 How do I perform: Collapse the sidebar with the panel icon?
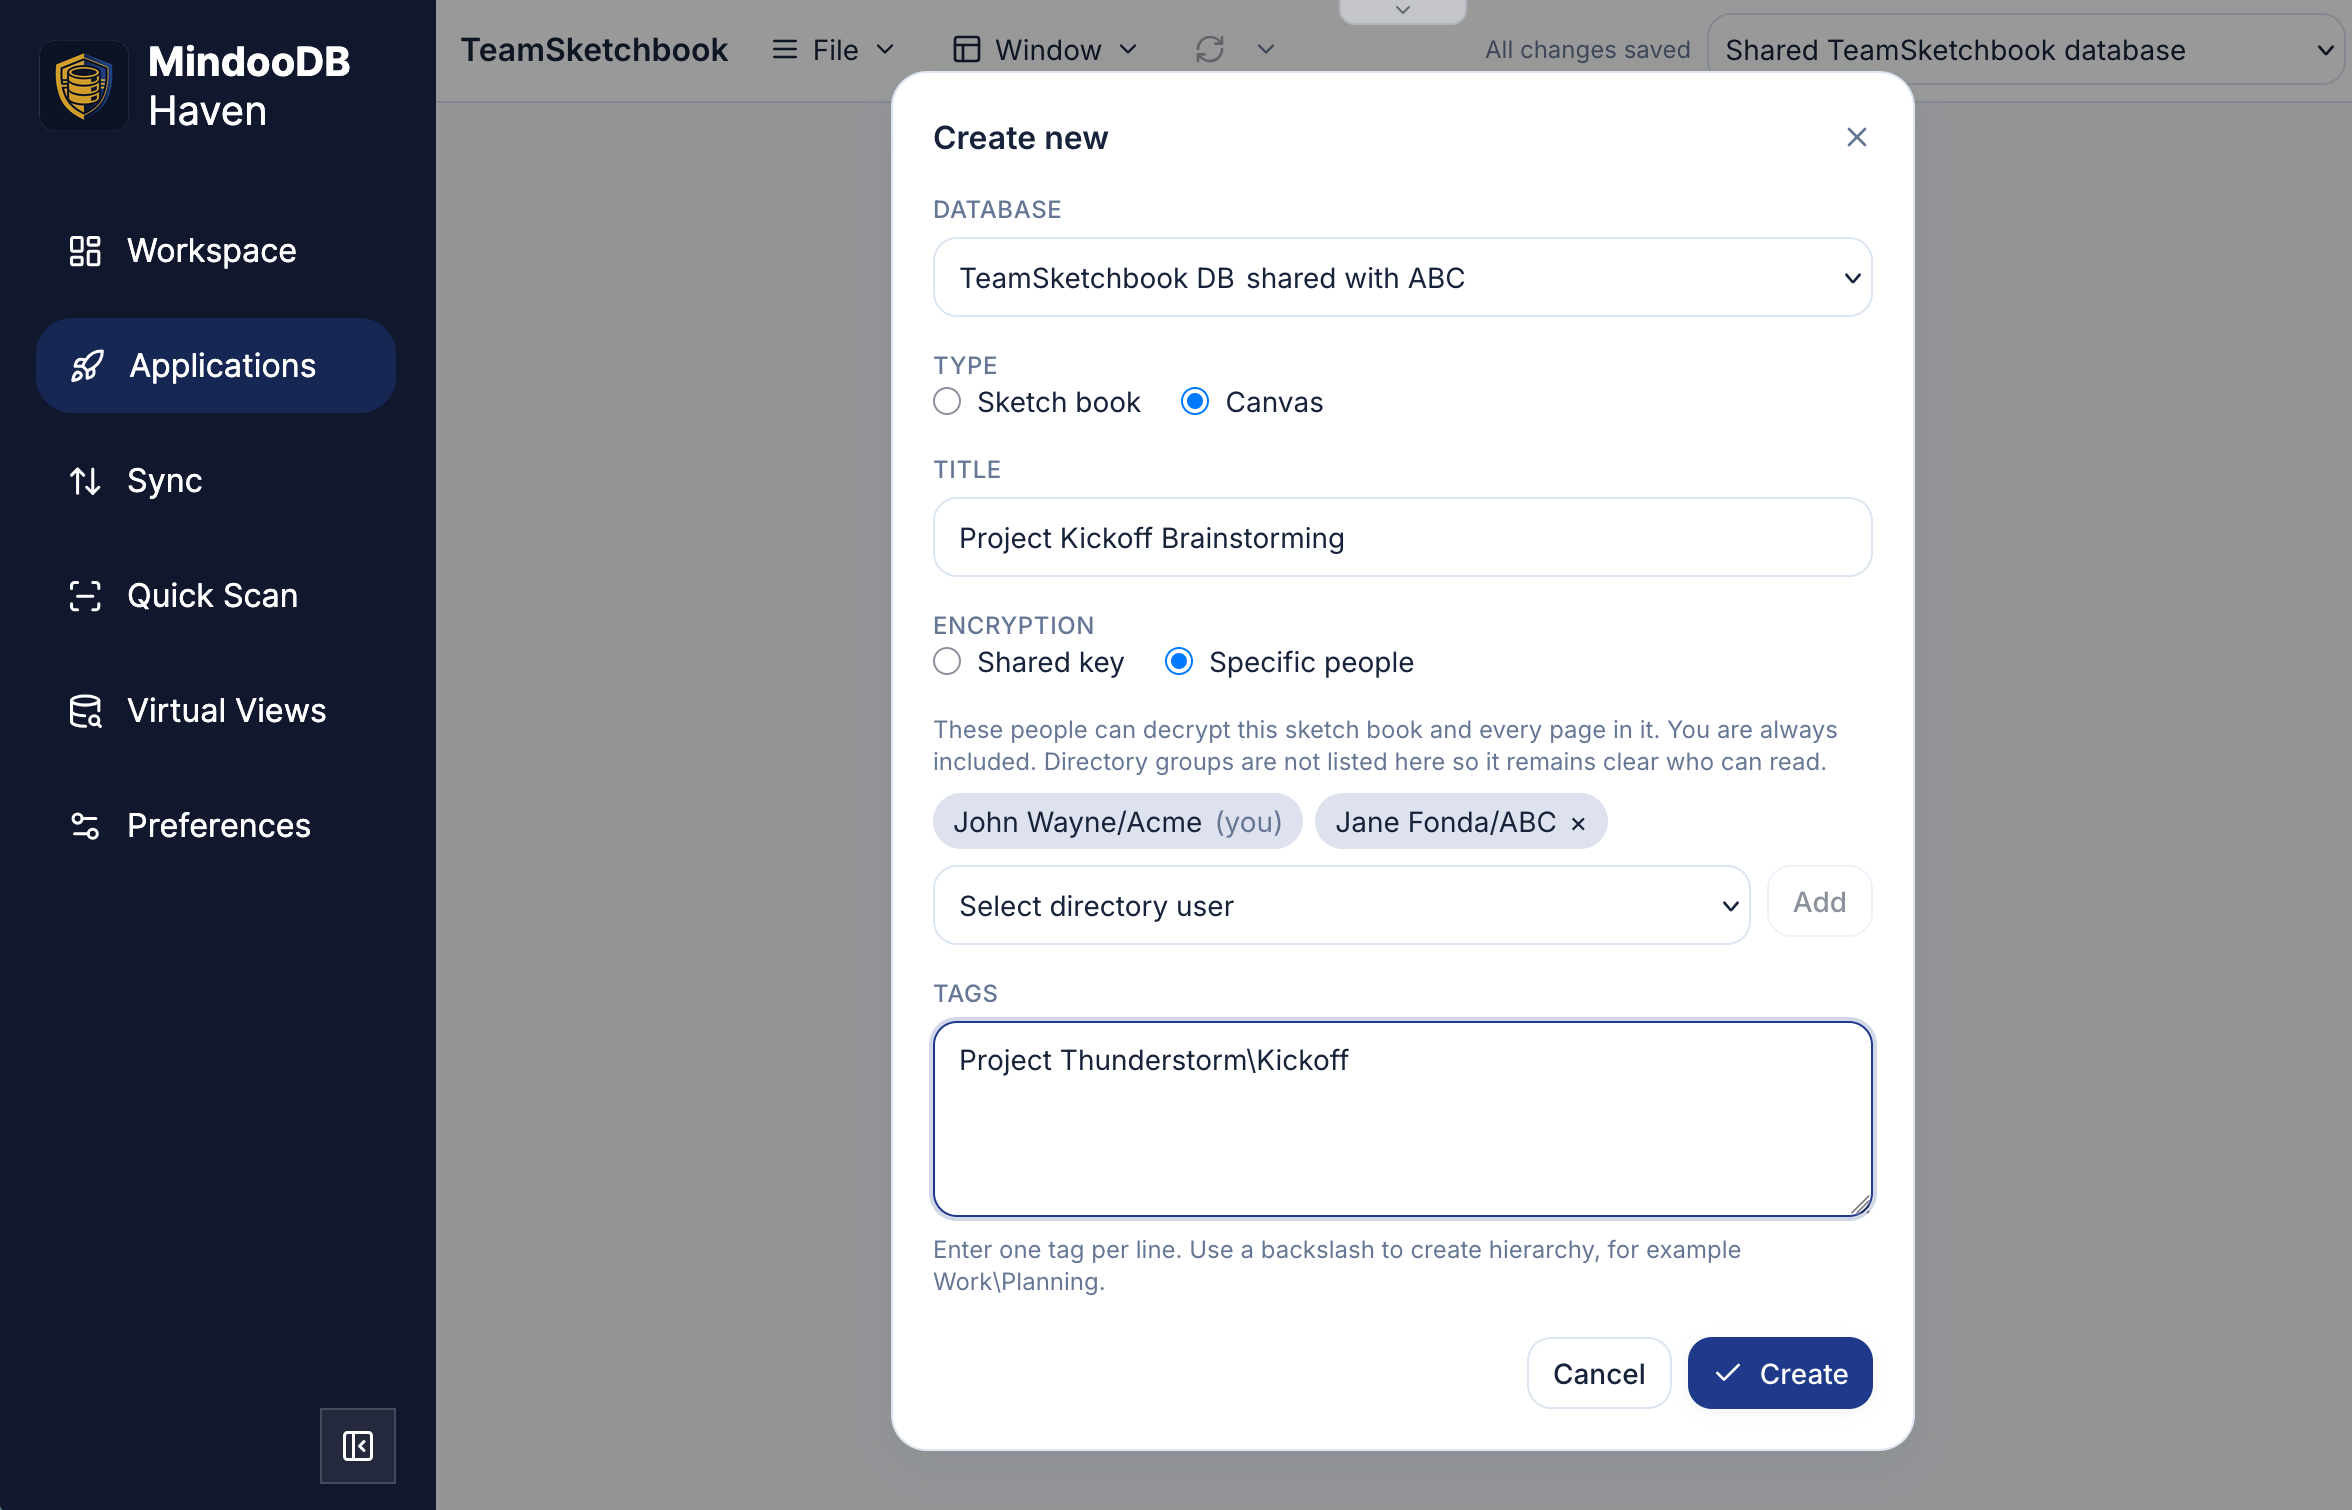358,1446
